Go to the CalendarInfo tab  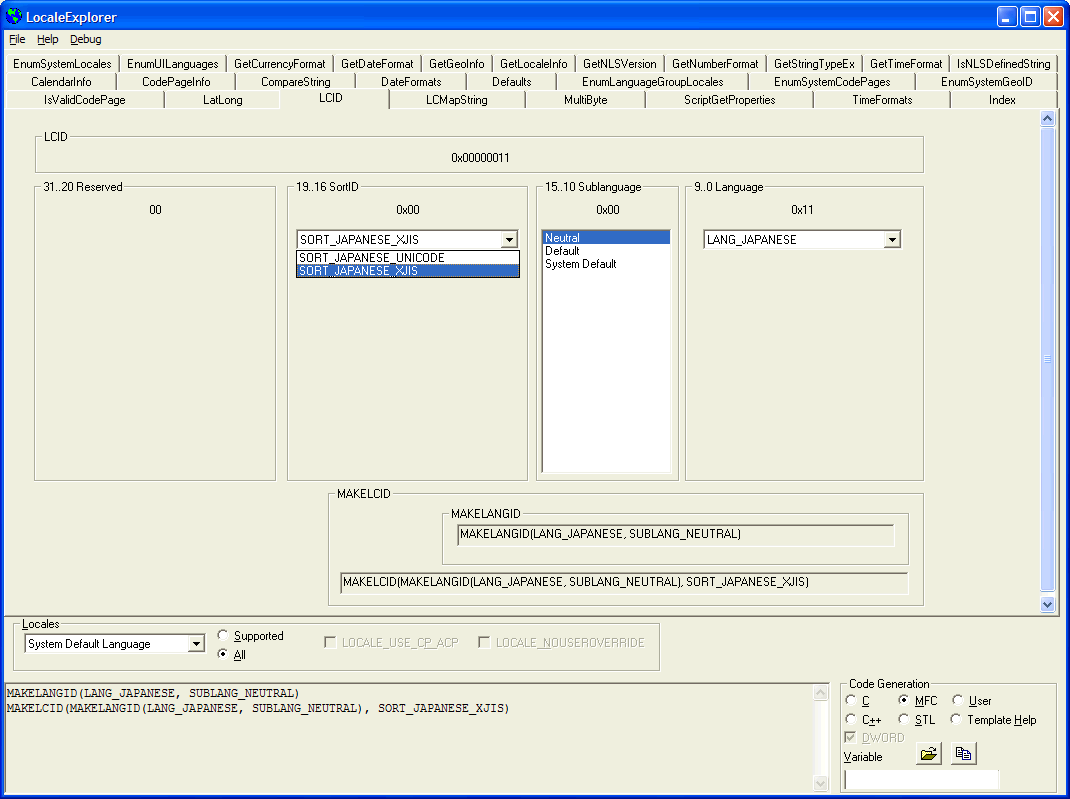pos(61,82)
